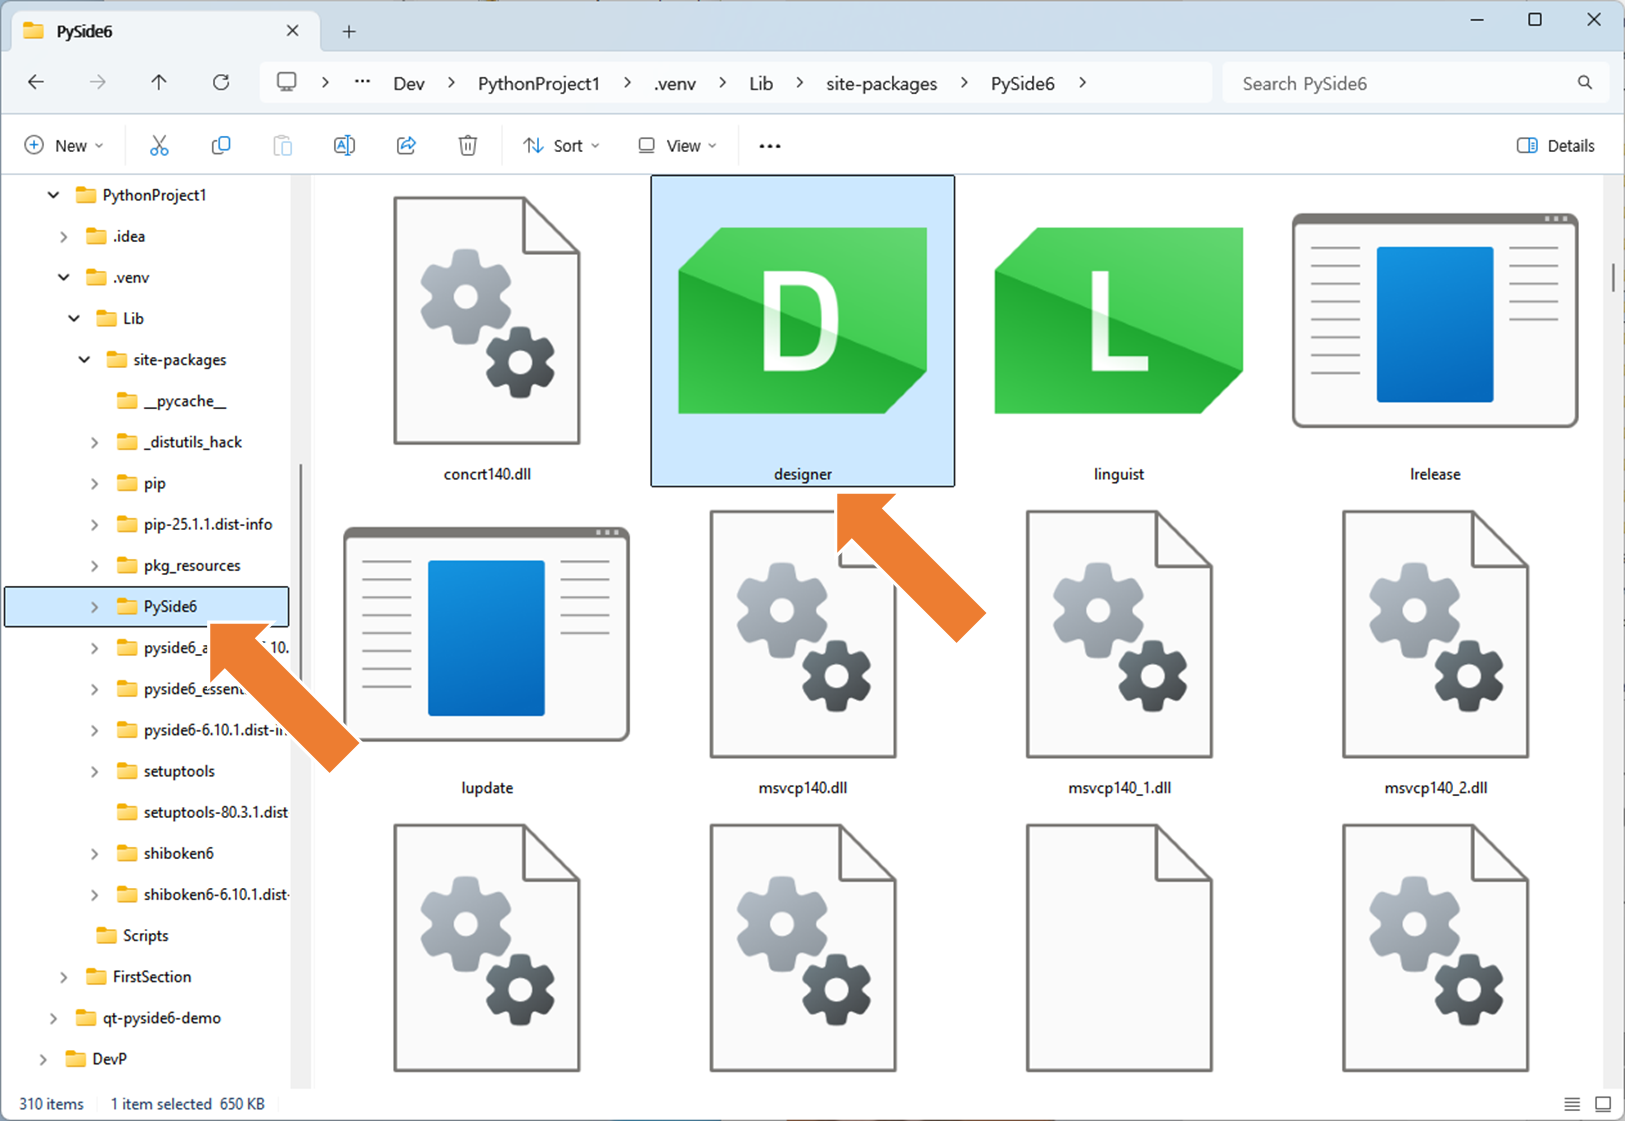Expand the pip folder node
Viewport: 1625px width, 1121px height.
(94, 484)
